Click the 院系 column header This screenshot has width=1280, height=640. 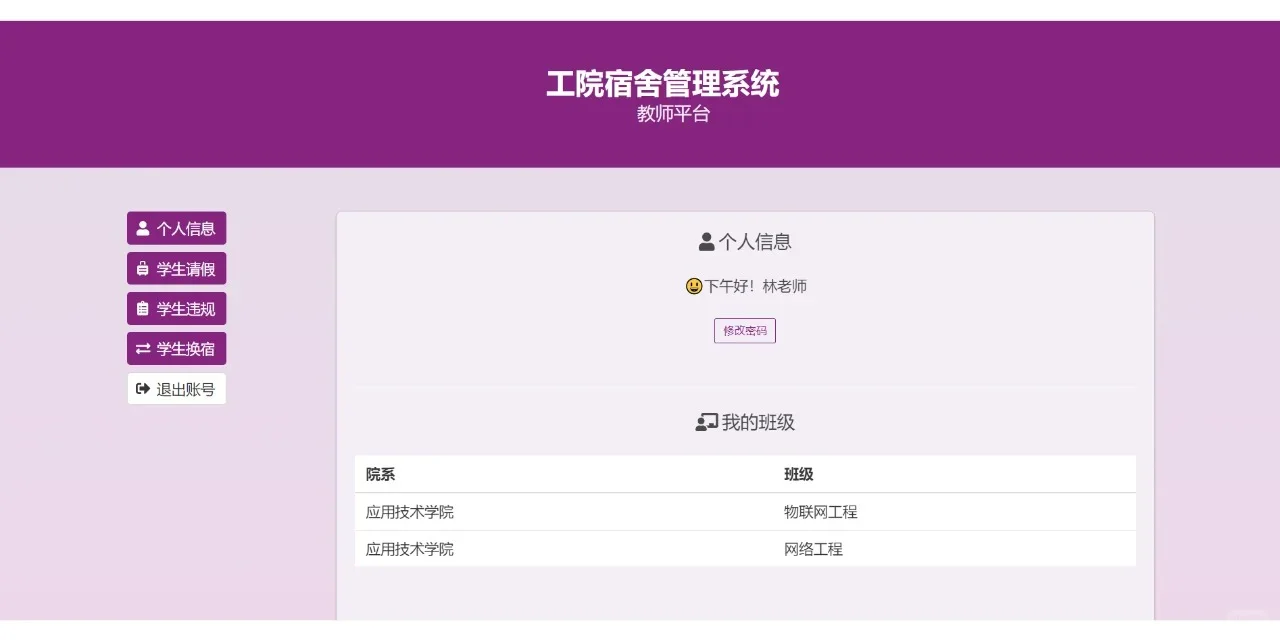pos(378,474)
